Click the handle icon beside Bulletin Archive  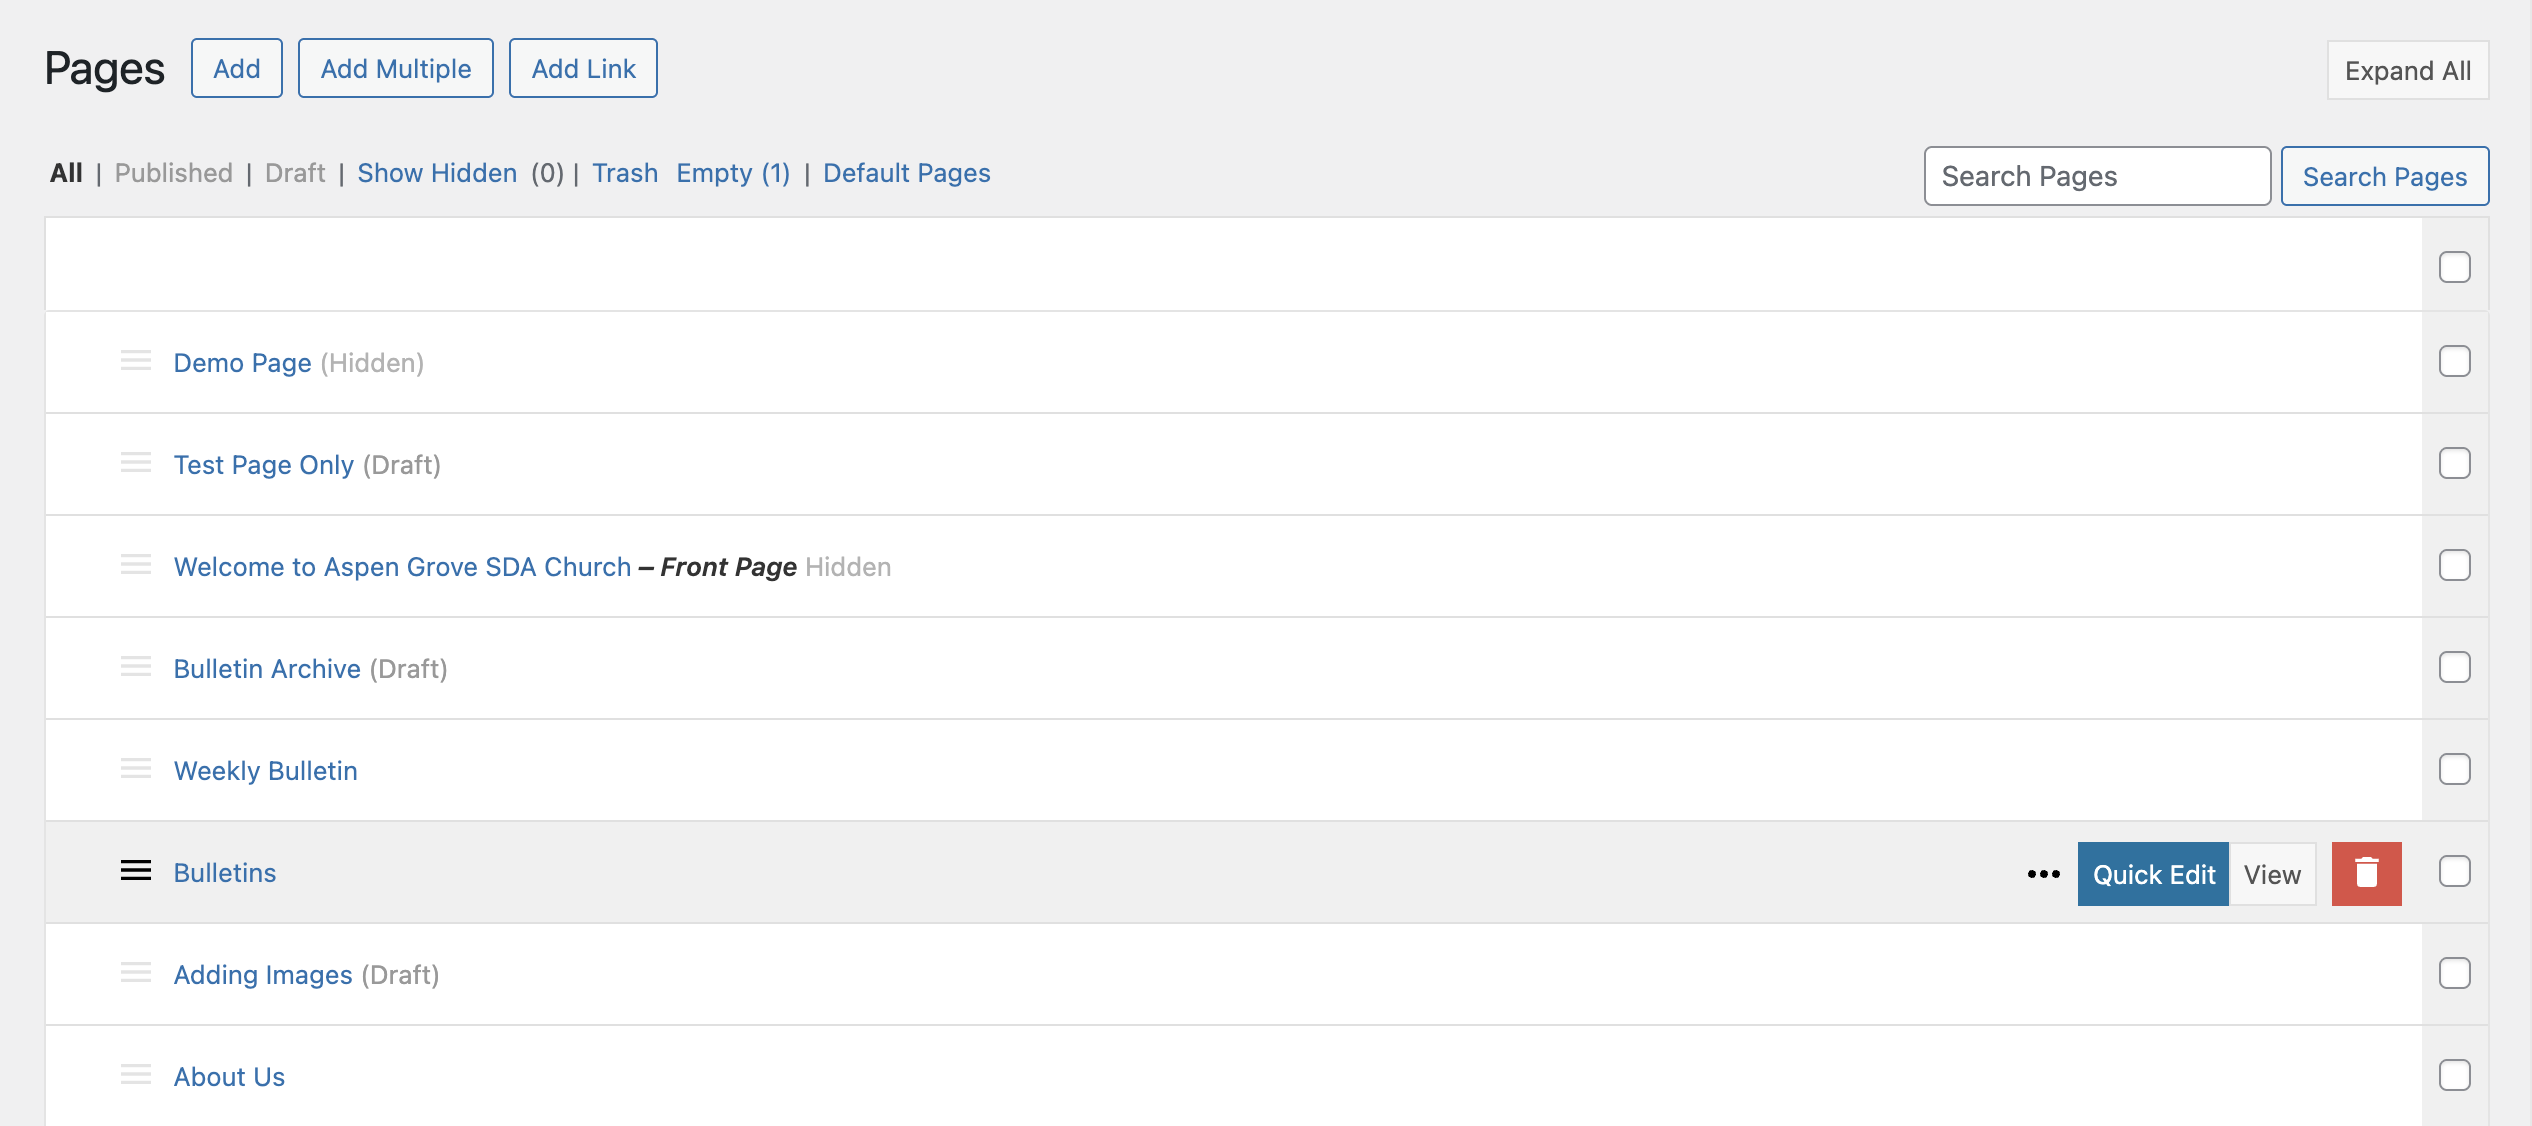[x=135, y=668]
